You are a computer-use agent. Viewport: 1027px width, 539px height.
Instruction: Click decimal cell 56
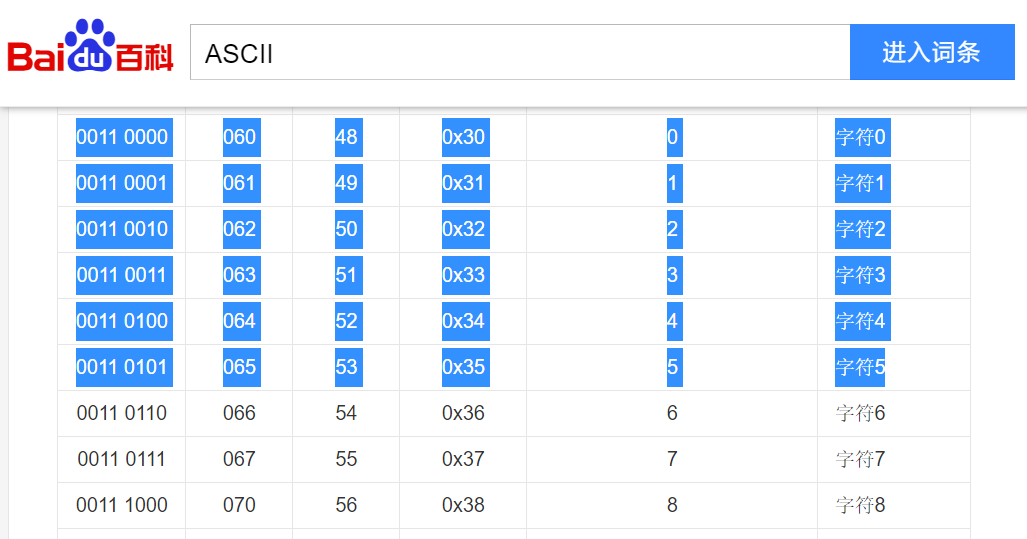click(346, 505)
